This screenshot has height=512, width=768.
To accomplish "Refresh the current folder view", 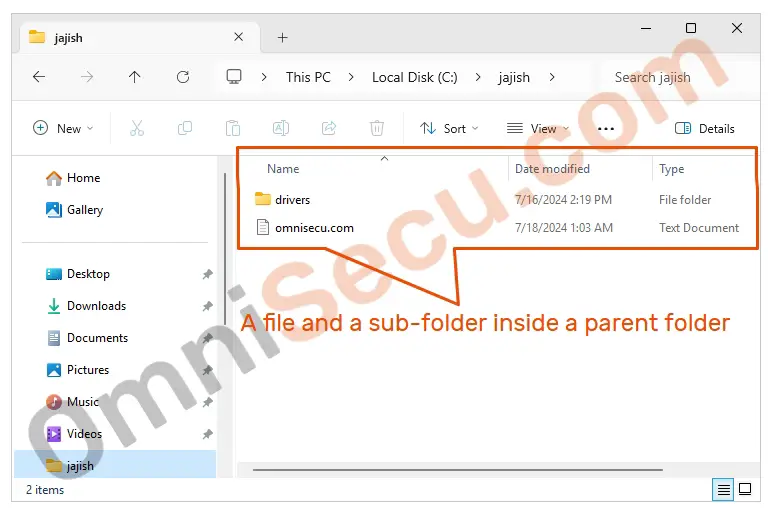I will coord(183,77).
